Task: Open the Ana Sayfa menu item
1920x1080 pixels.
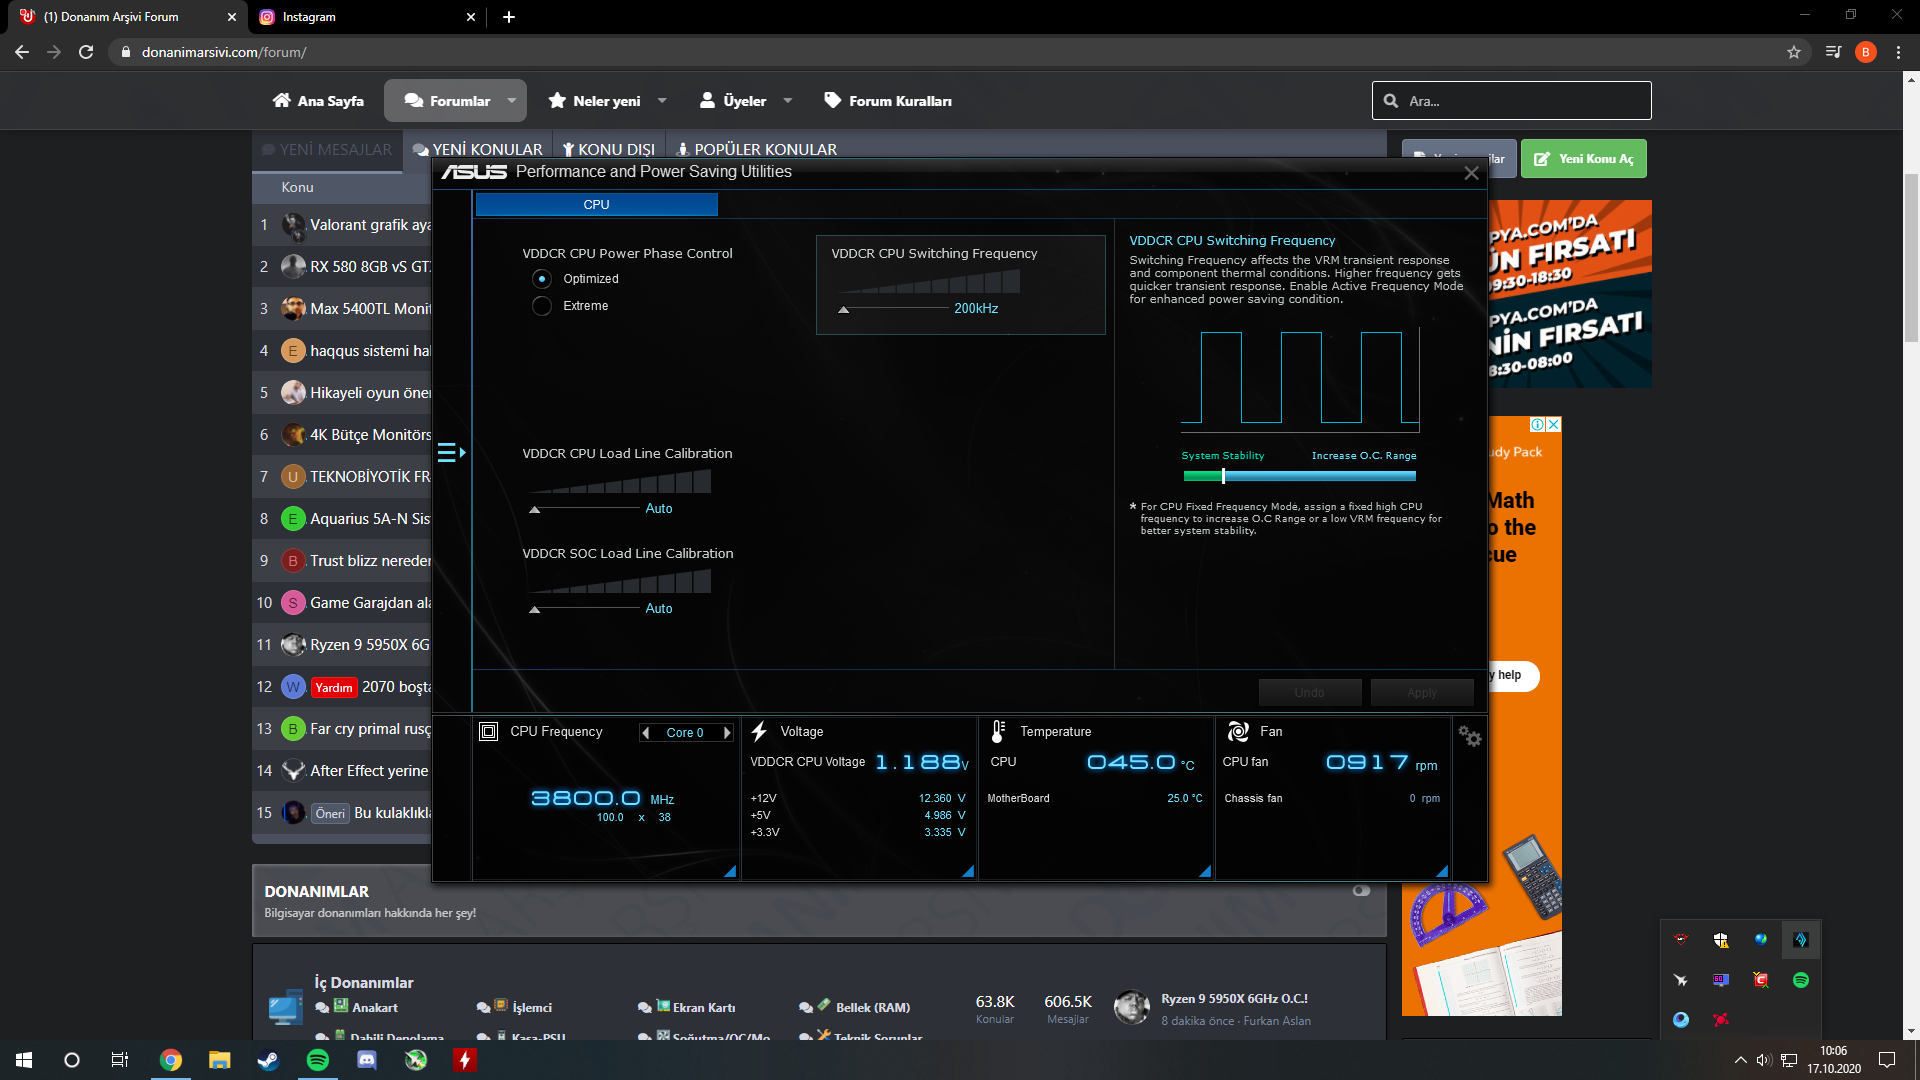Action: pyautogui.click(x=318, y=101)
